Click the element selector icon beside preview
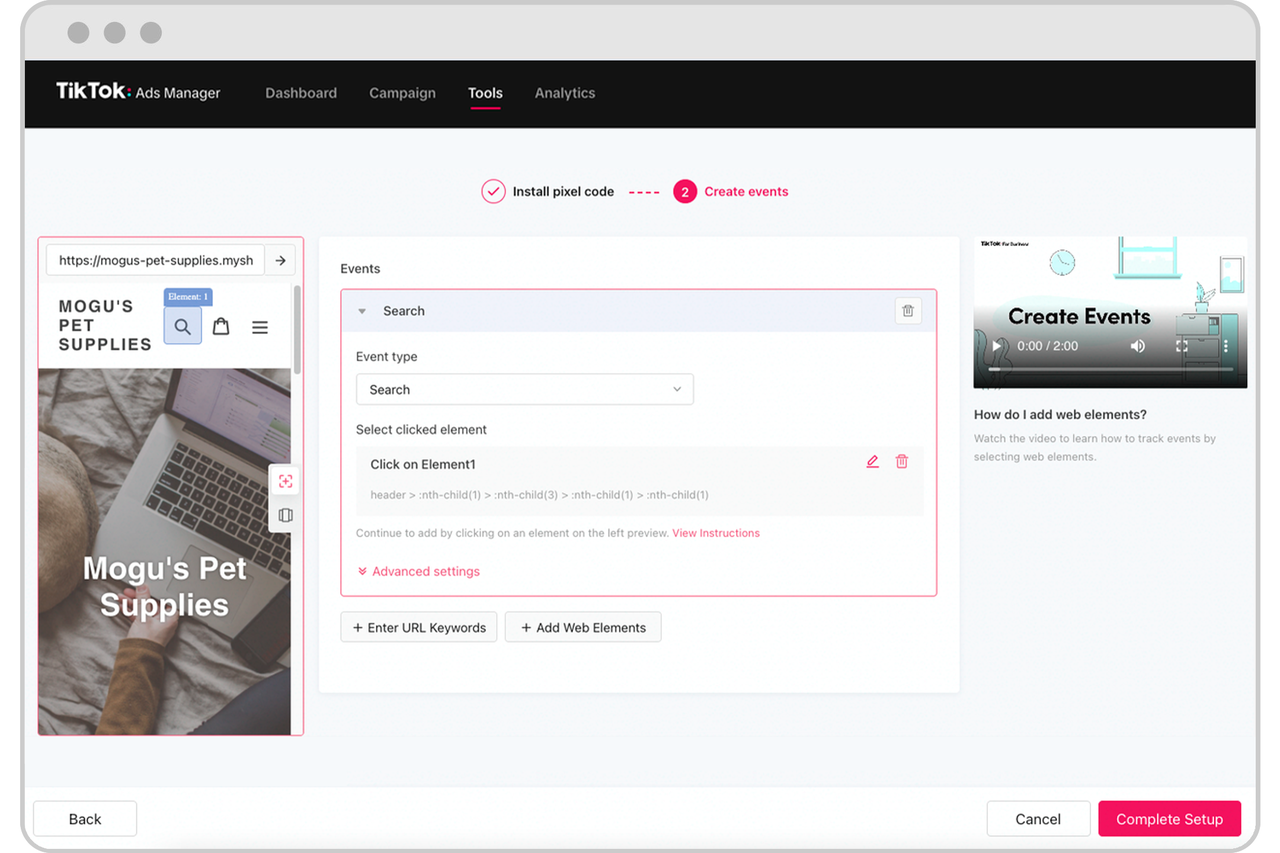The height and width of the screenshot is (853, 1280). pyautogui.click(x=286, y=482)
